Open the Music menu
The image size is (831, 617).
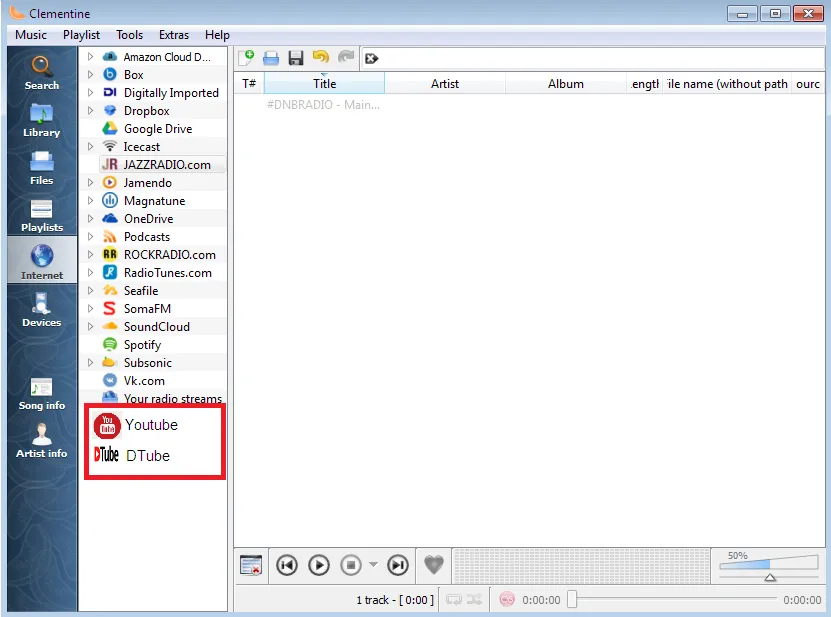tap(31, 35)
